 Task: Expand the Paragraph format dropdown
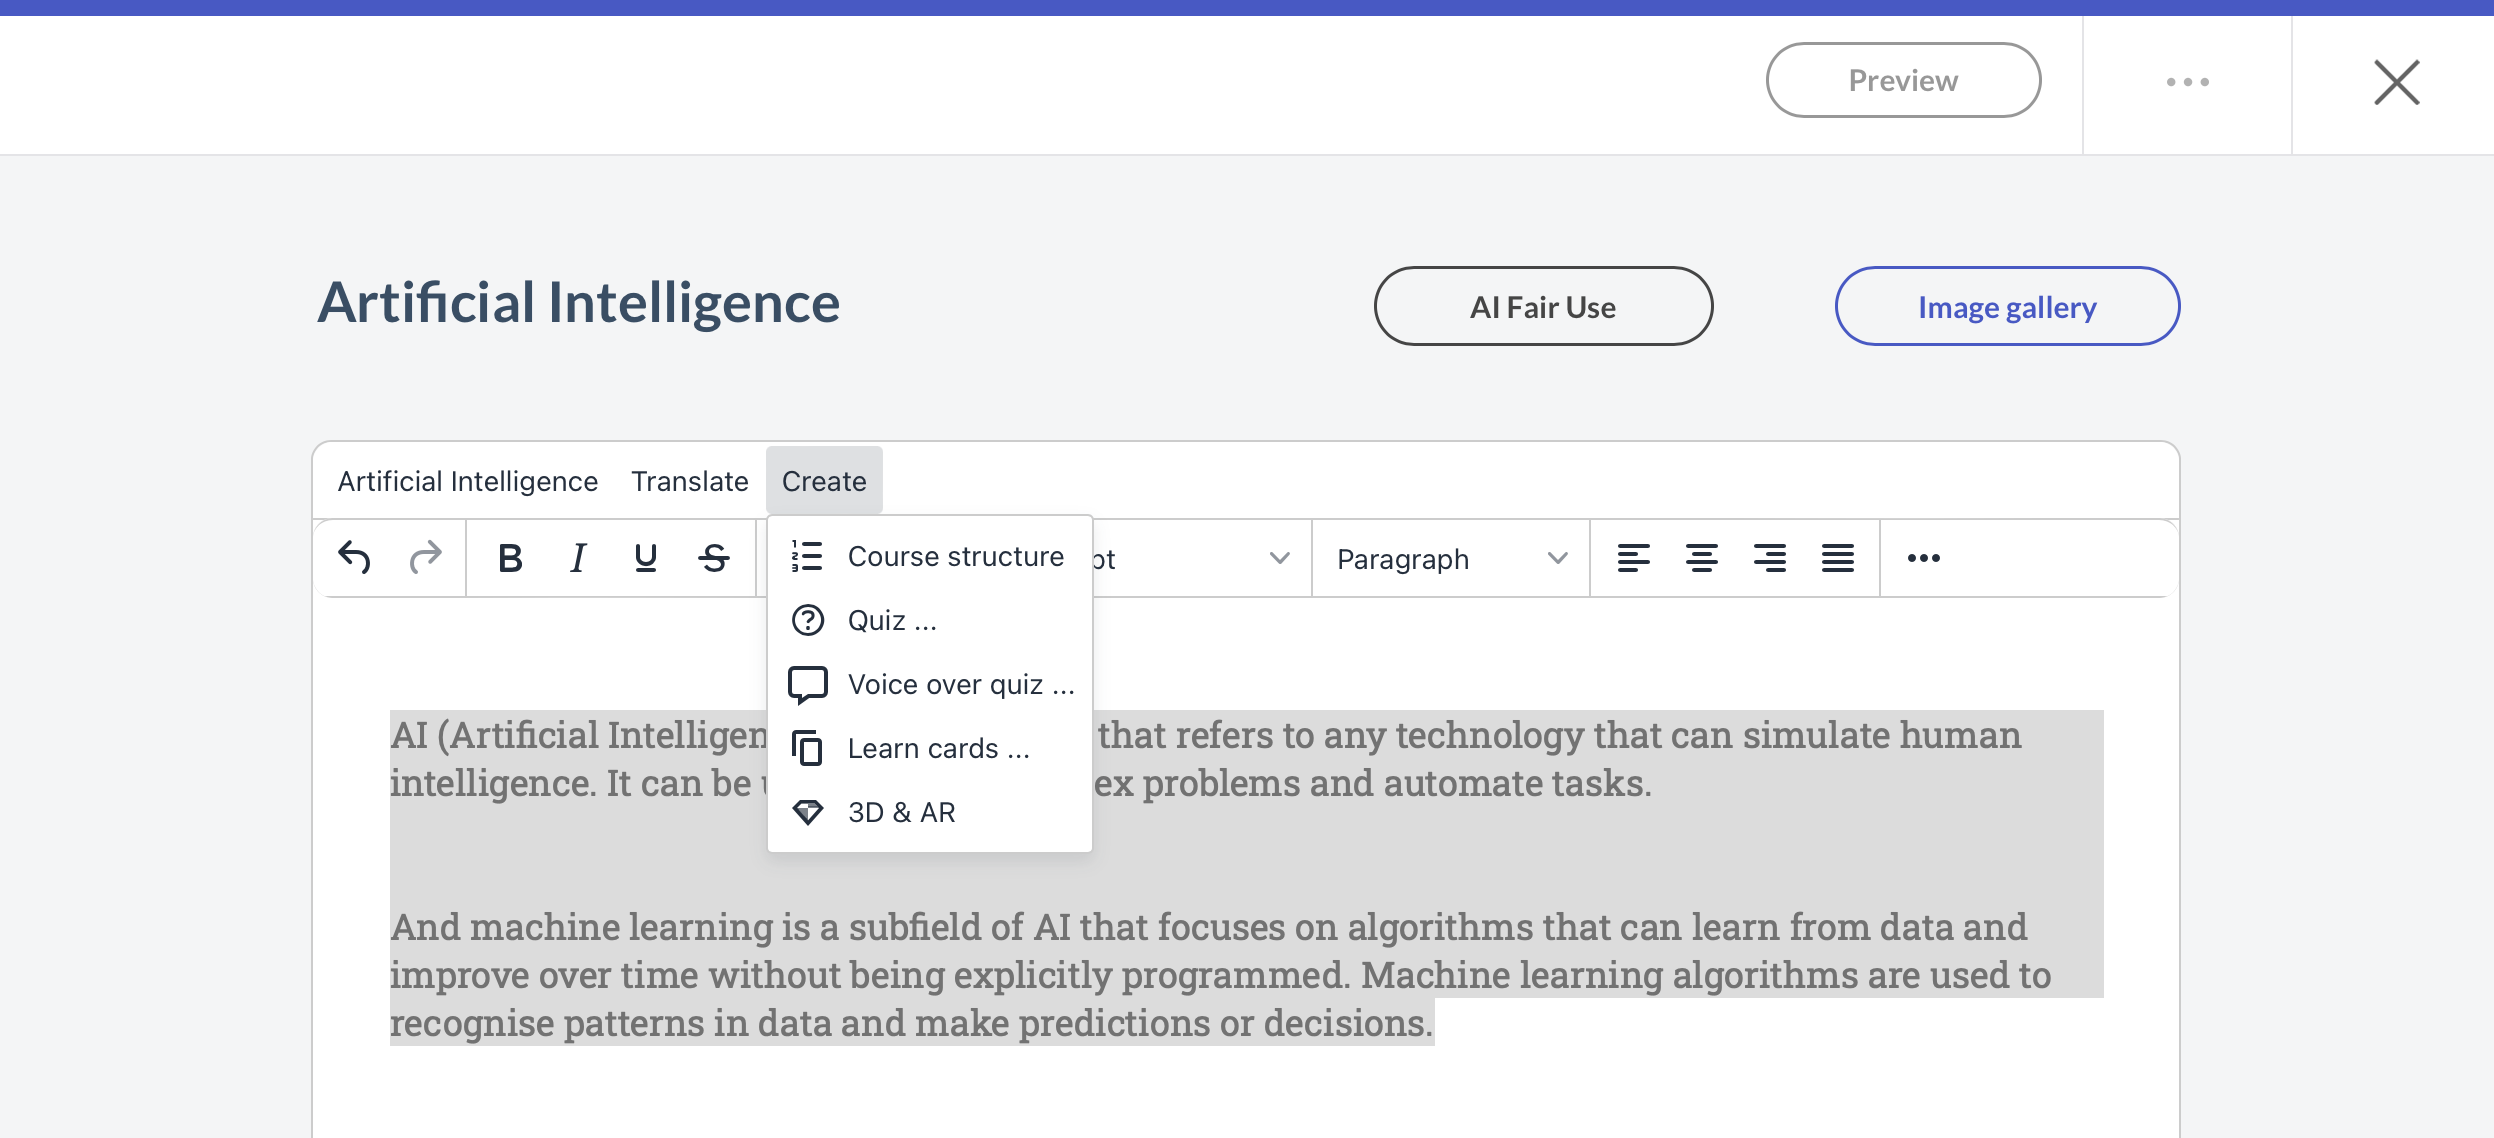click(1451, 559)
